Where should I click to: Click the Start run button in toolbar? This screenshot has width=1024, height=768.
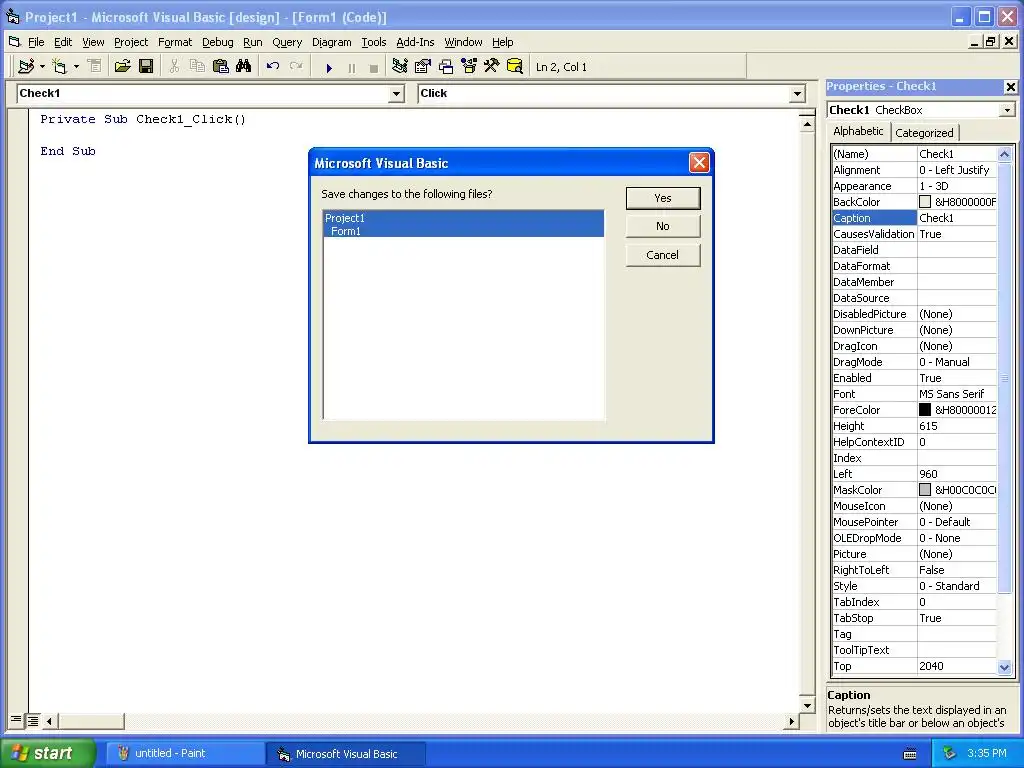point(329,67)
